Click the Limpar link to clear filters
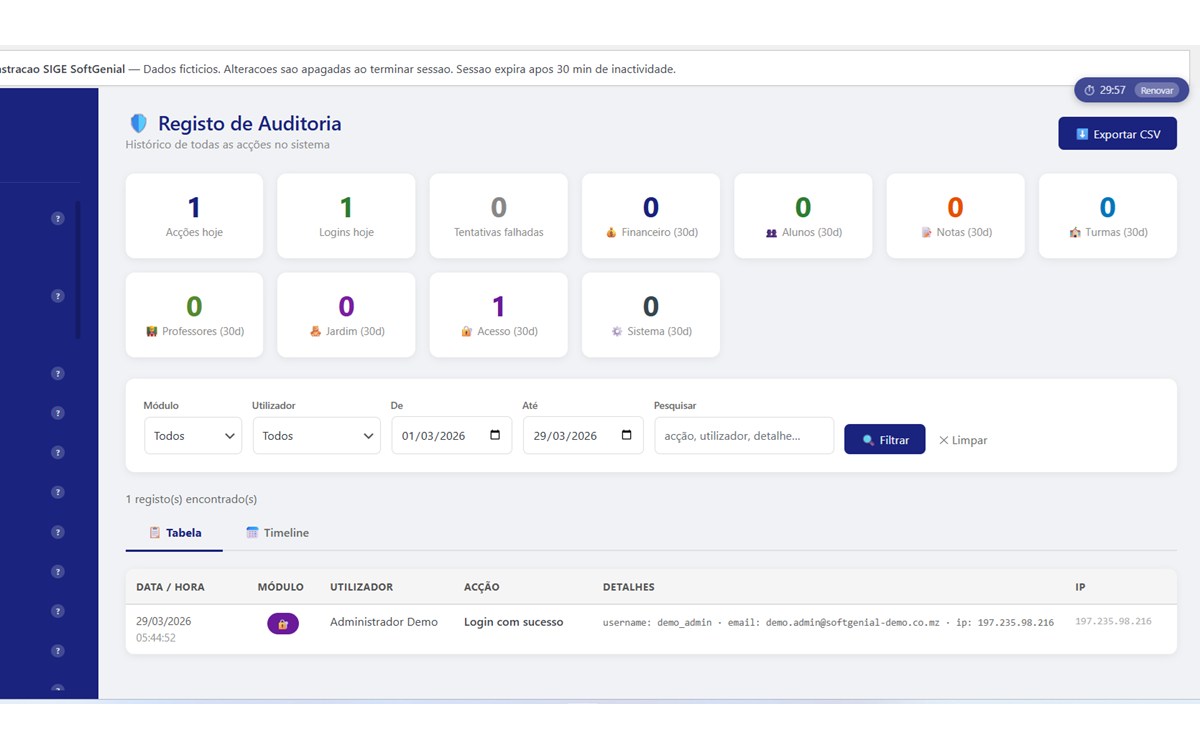This screenshot has width=1200, height=751. 961,439
